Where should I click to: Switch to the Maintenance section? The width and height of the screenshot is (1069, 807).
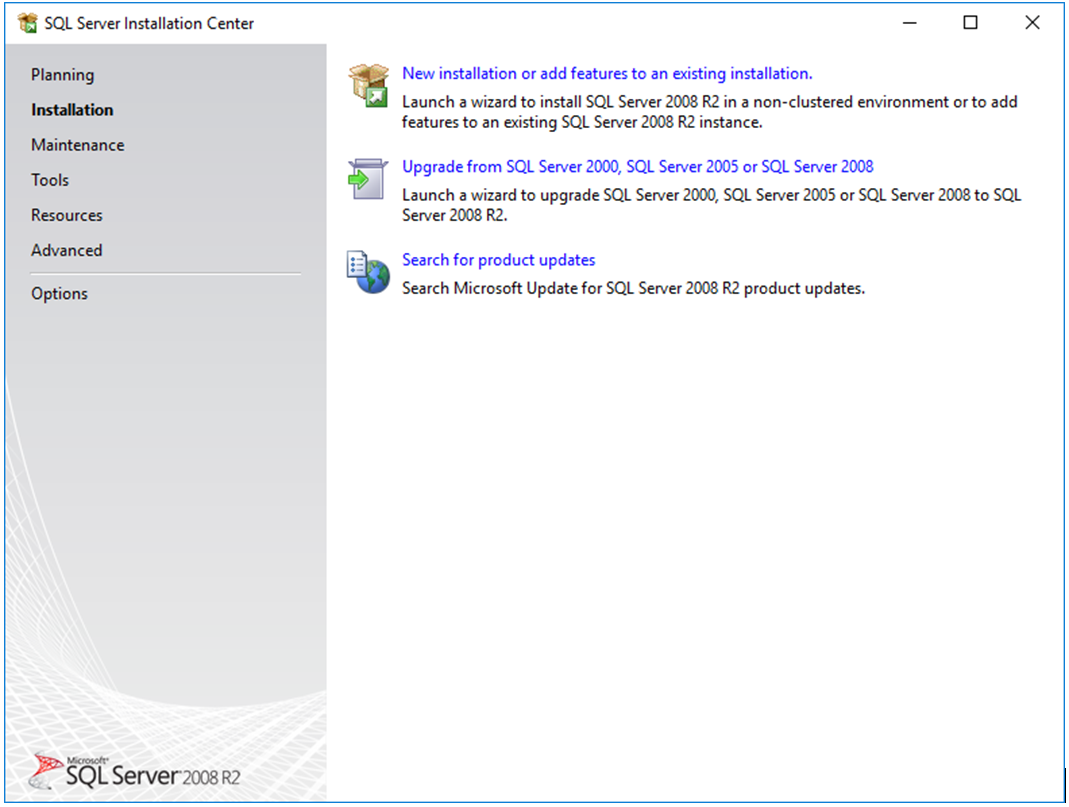(x=78, y=145)
